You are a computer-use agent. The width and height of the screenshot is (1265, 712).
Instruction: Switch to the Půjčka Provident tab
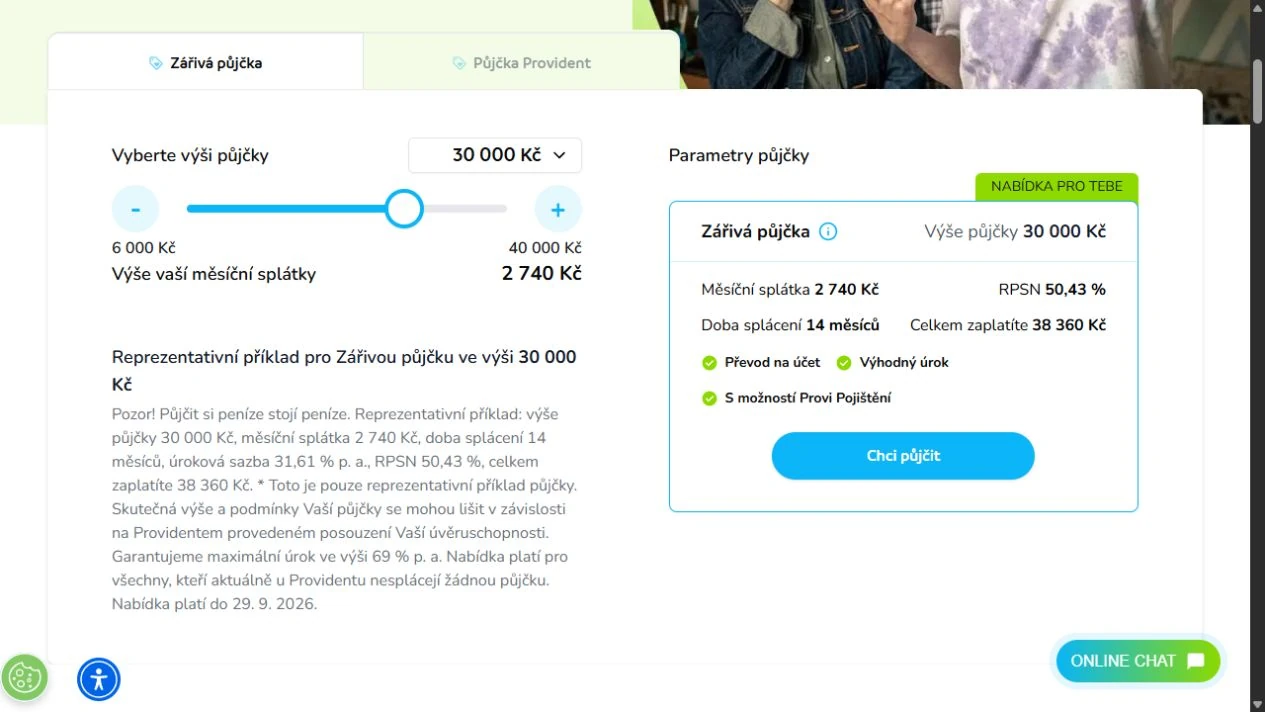tap(521, 63)
